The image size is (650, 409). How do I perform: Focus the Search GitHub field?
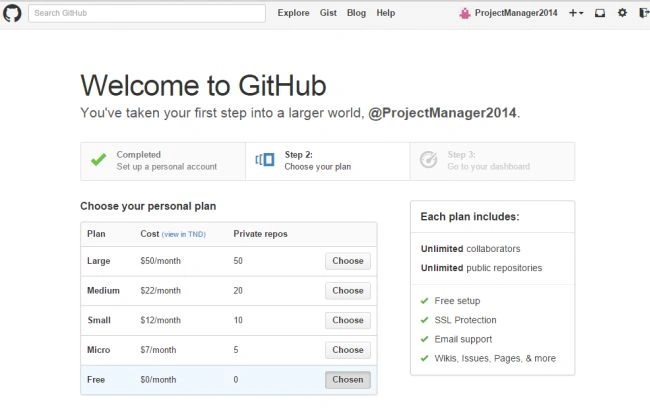click(x=147, y=13)
